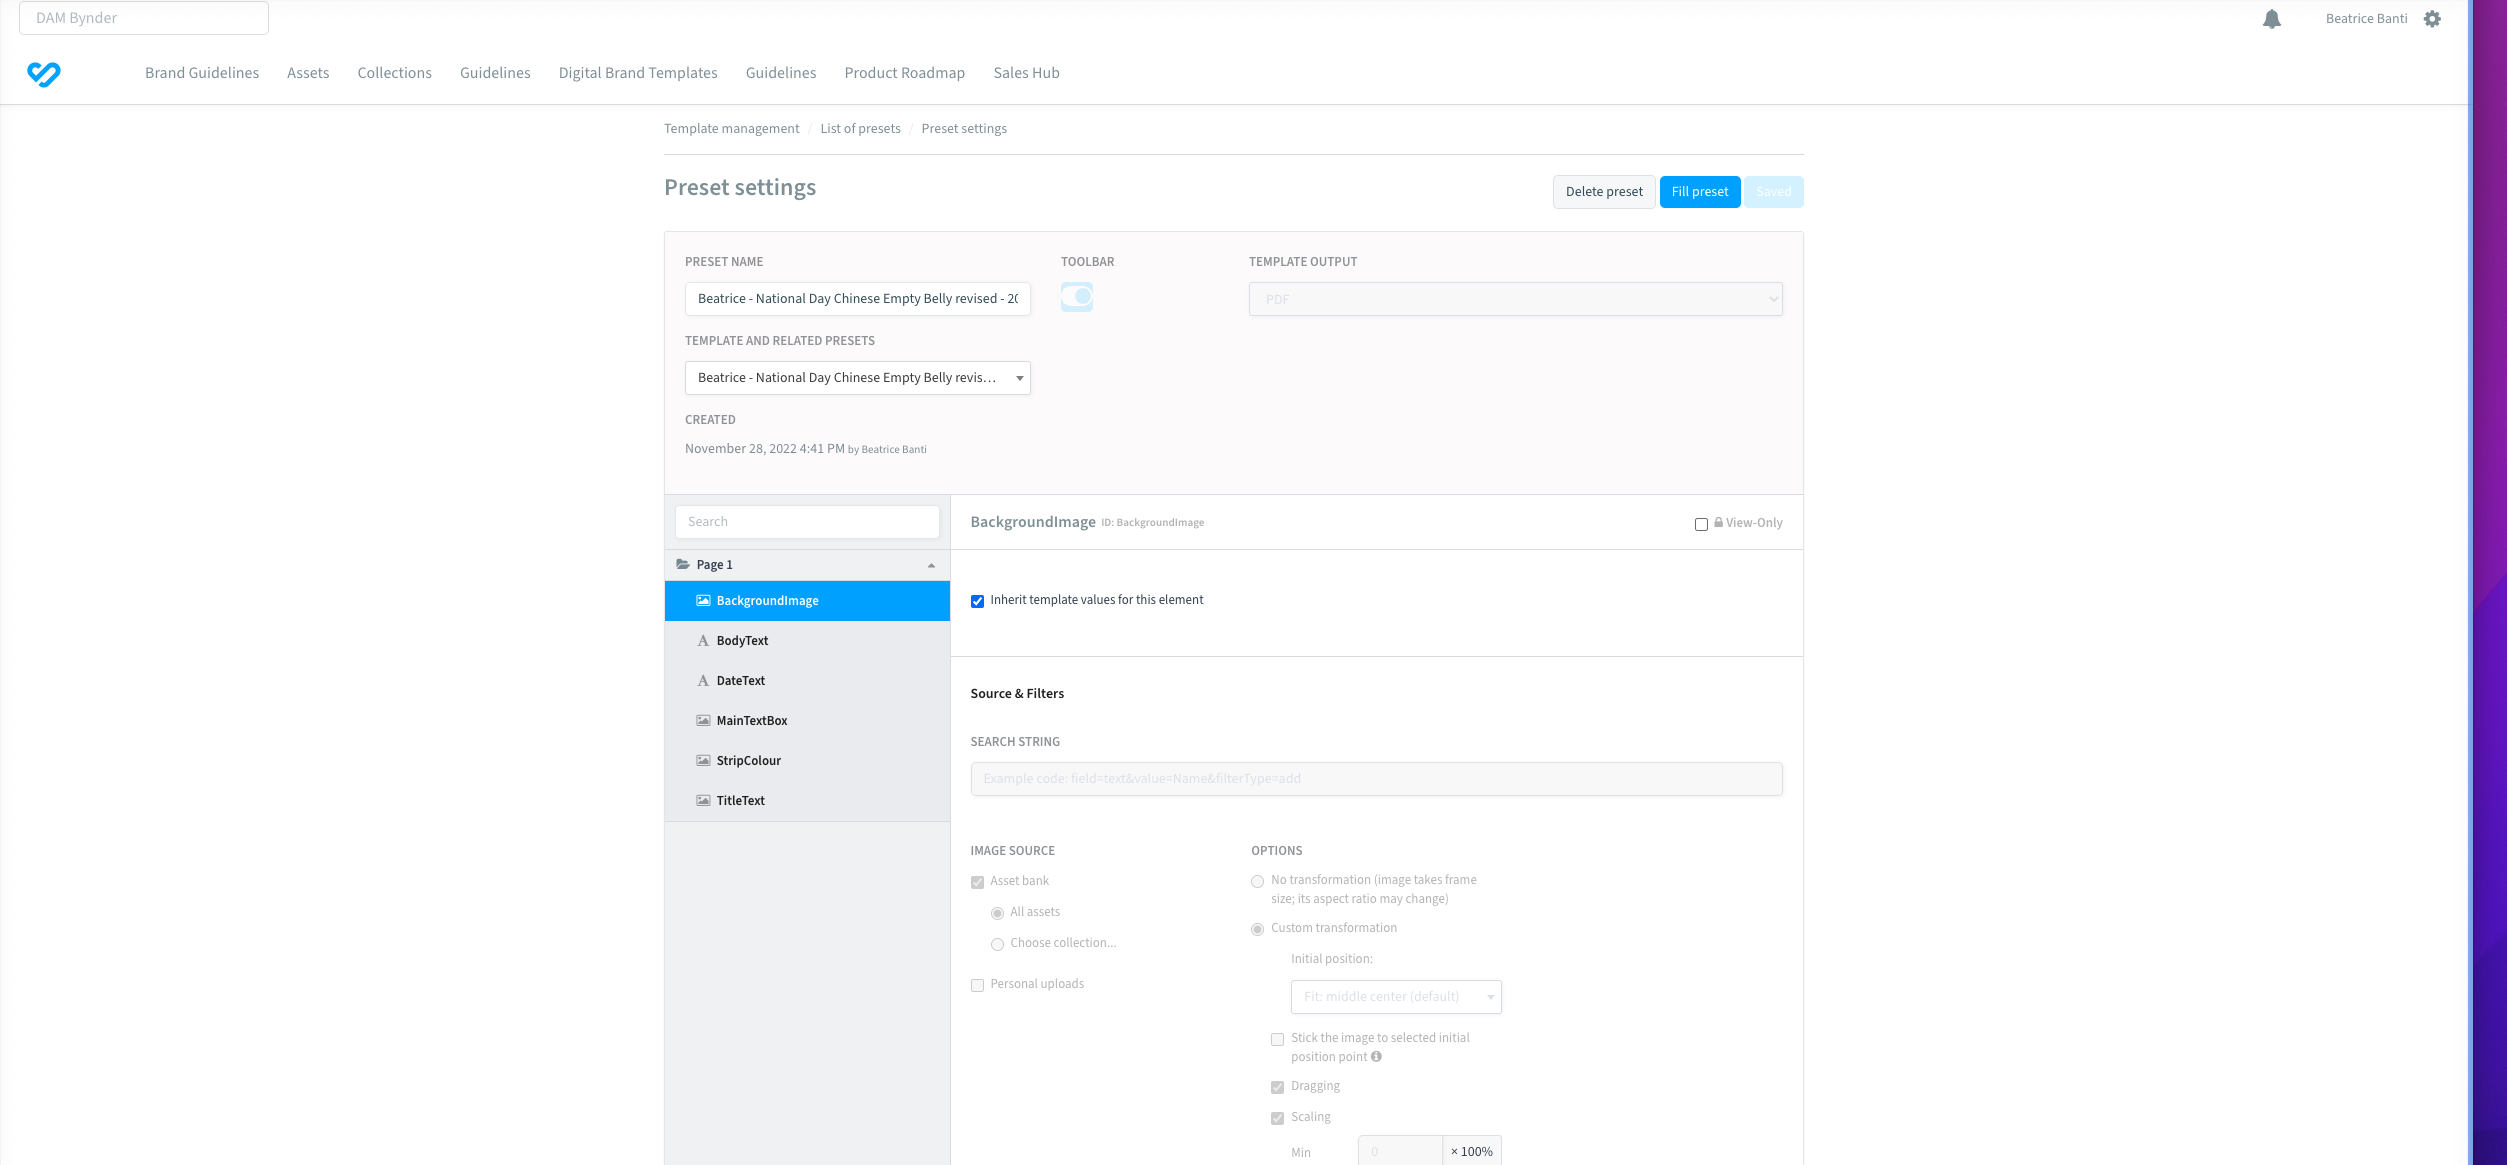Toggle the Dragging checkbox

1277,1087
